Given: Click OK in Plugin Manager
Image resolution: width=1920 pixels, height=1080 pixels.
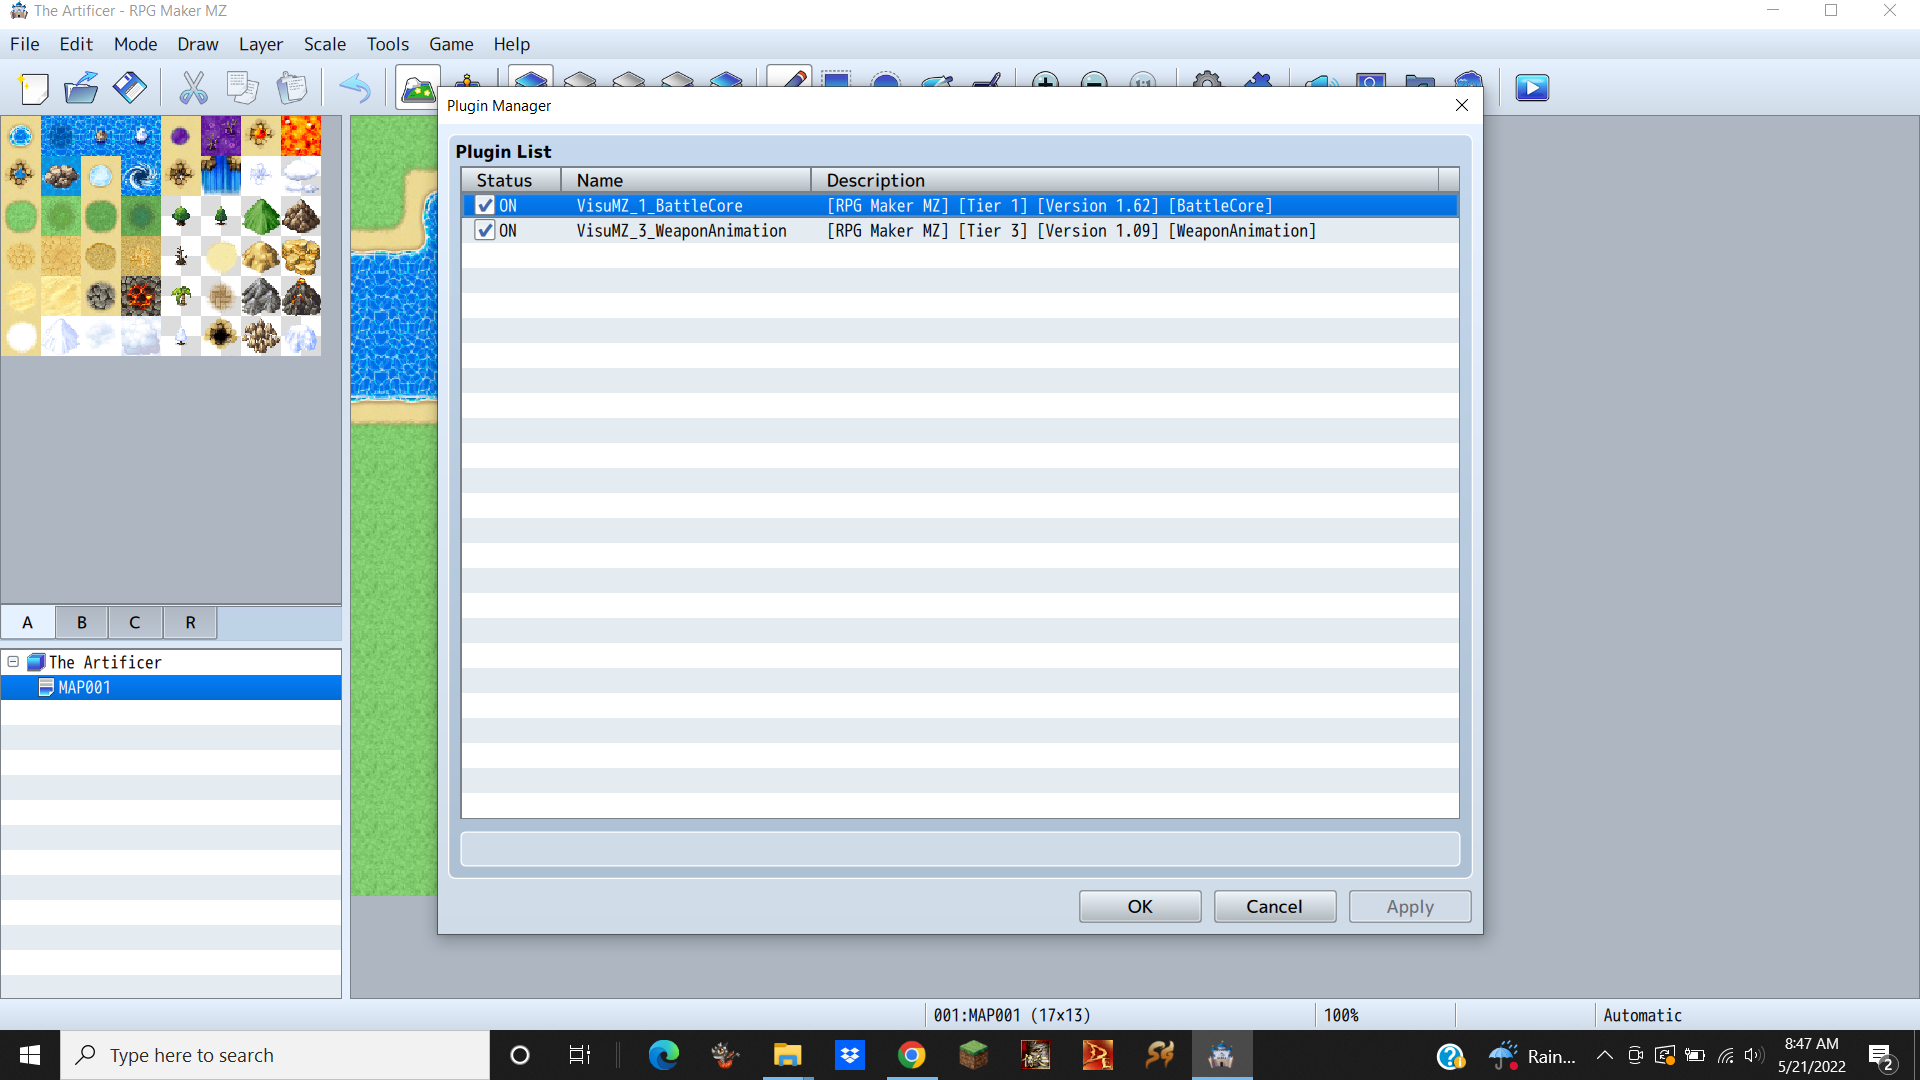Looking at the screenshot, I should pyautogui.click(x=1140, y=906).
